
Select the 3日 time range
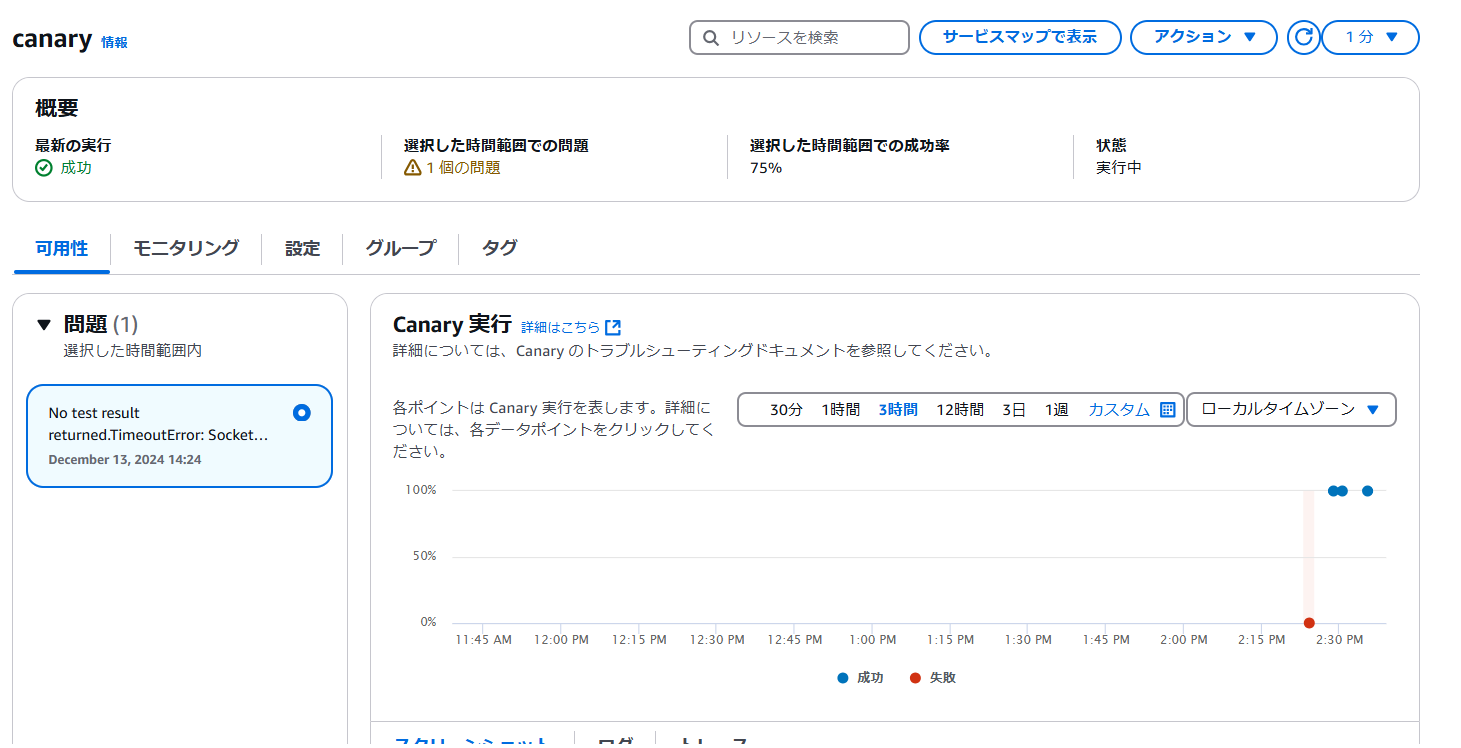[x=1014, y=410]
